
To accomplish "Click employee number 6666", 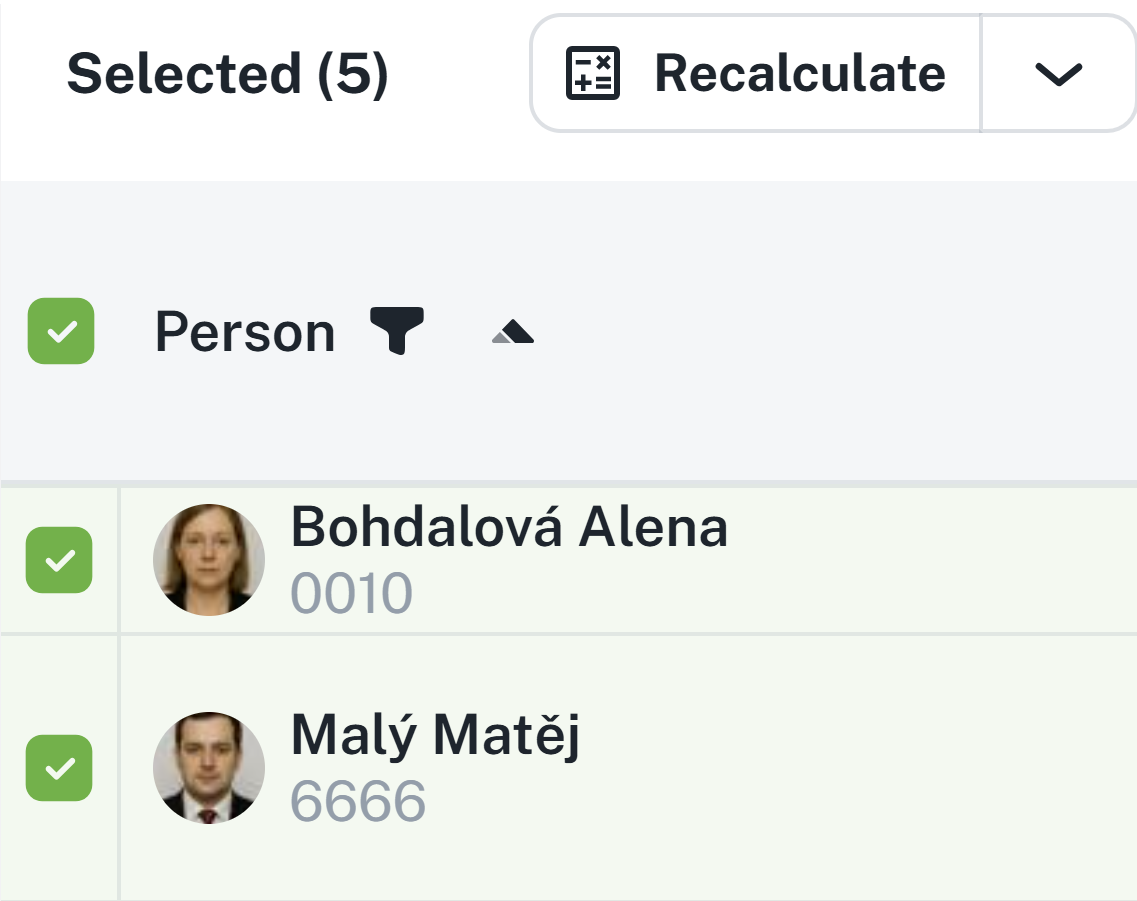I will click(358, 800).
